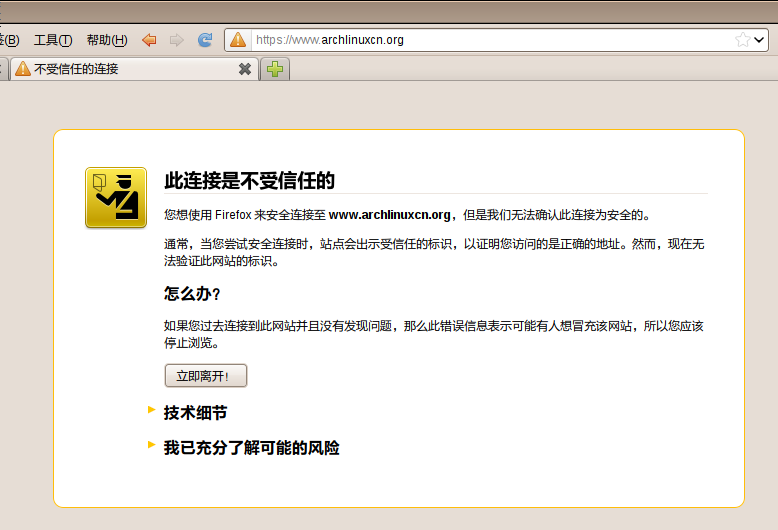
Task: Select the 不受信任的连接 tab
Action: tap(134, 69)
